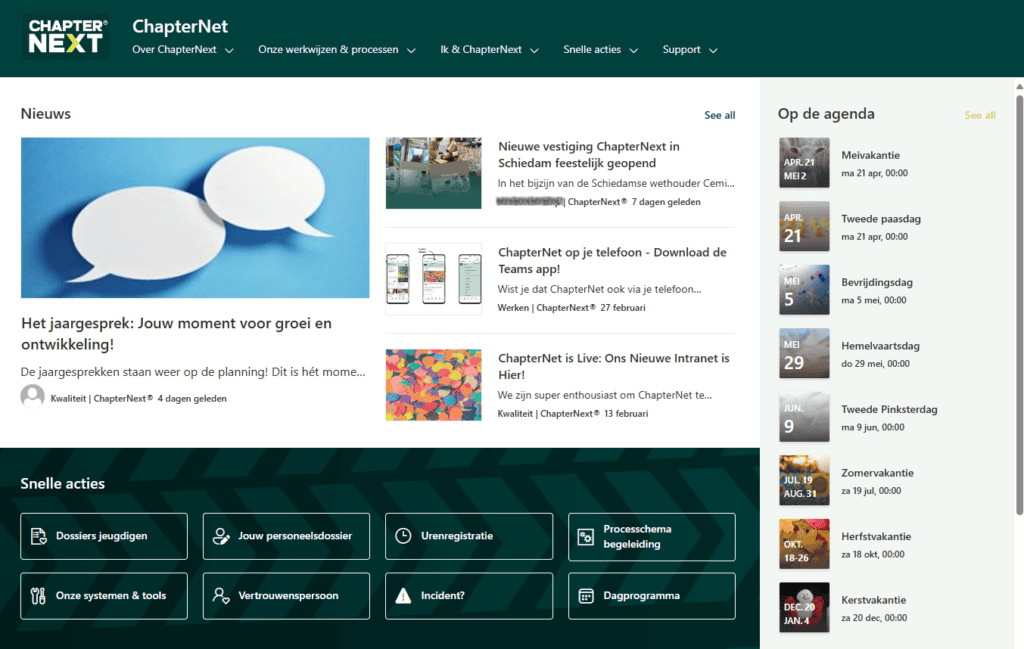Click the ChapterNet site title
The height and width of the screenshot is (649, 1024).
[x=180, y=26]
